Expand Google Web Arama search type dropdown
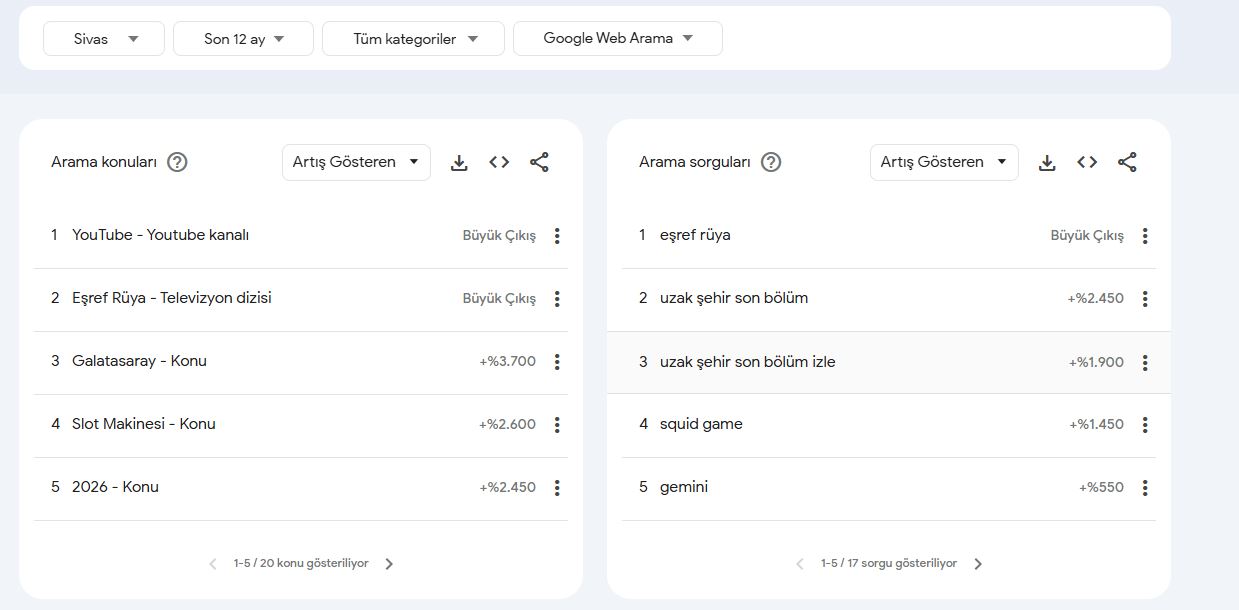Screen dimensions: 1239x610 pyautogui.click(x=617, y=39)
